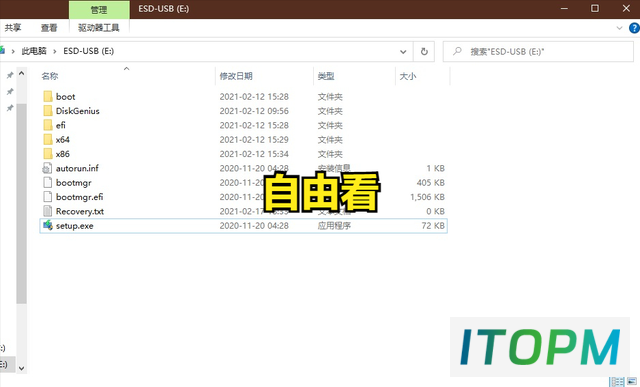Expand the ribbon chevron
This screenshot has height=387, width=640.
pos(619,28)
